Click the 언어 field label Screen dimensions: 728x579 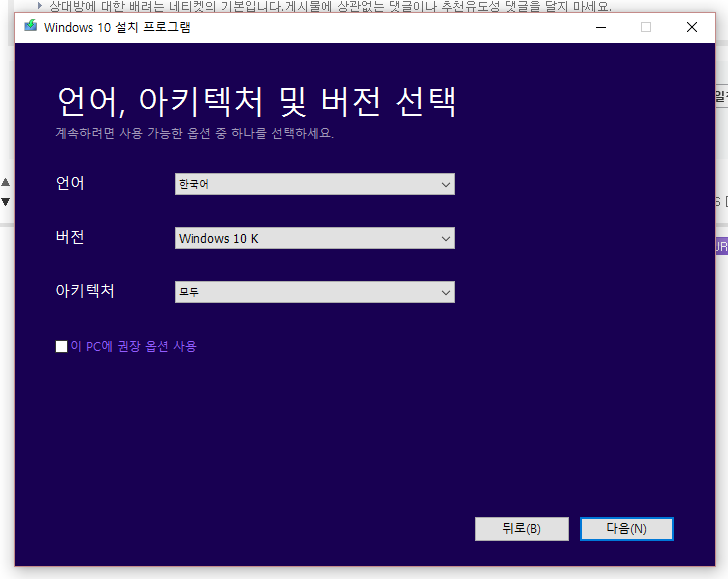coord(70,183)
